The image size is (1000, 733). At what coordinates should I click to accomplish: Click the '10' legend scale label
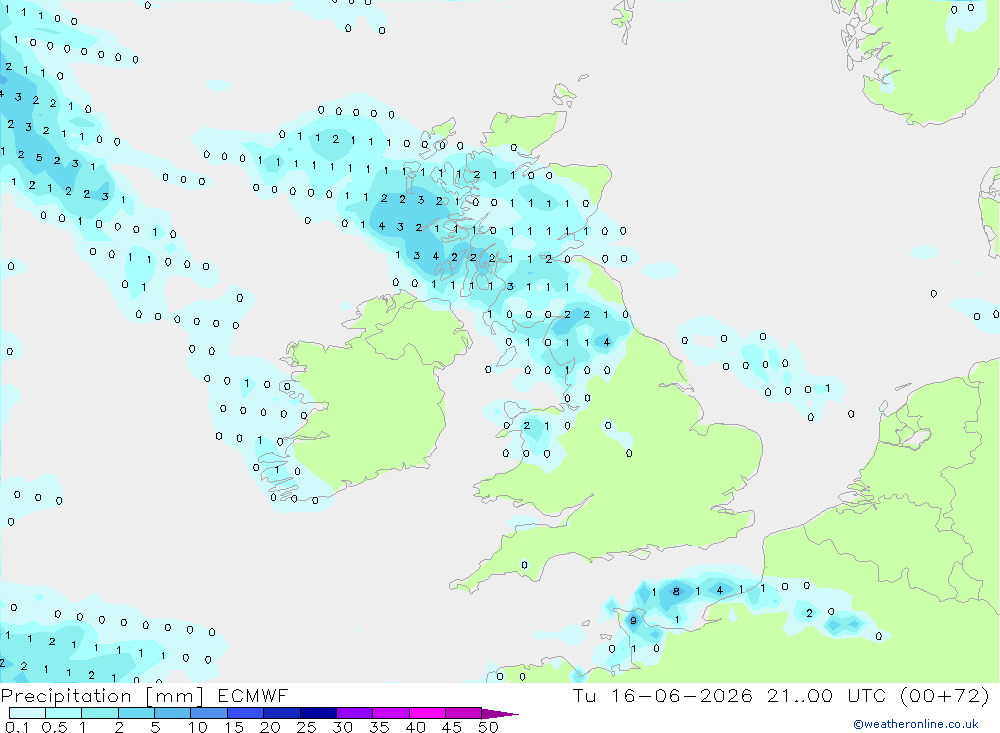click(198, 727)
